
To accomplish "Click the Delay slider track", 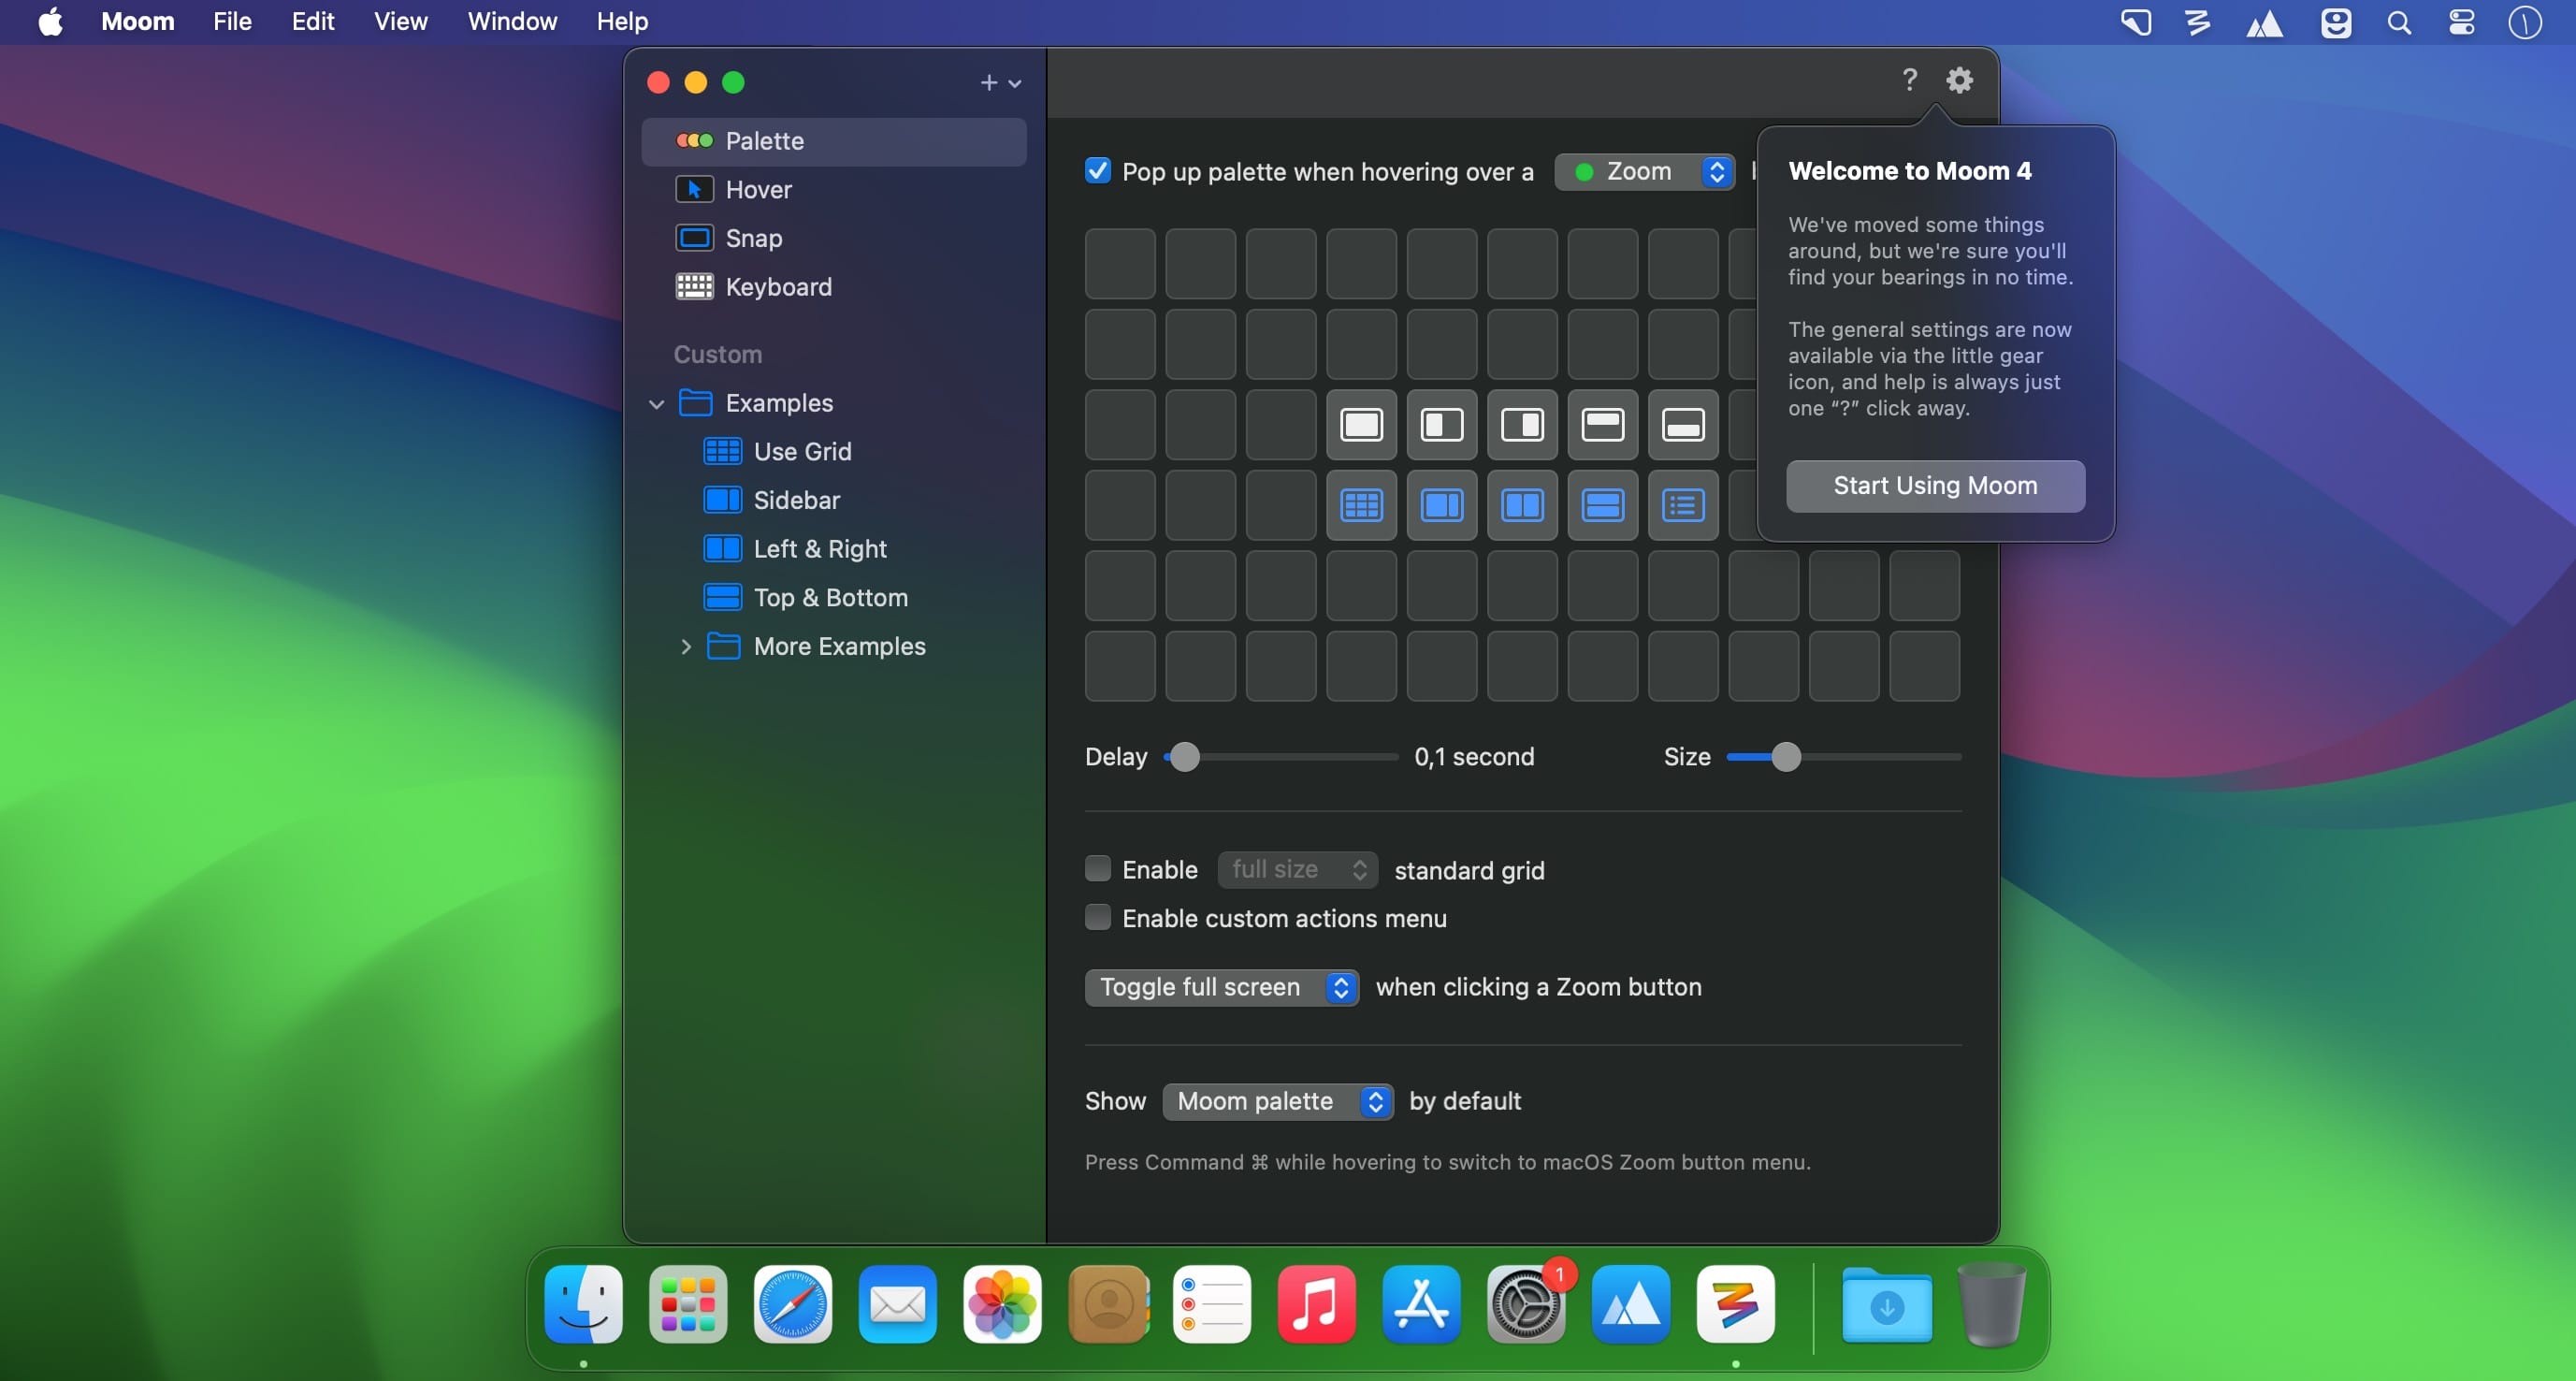I will pyautogui.click(x=1290, y=757).
